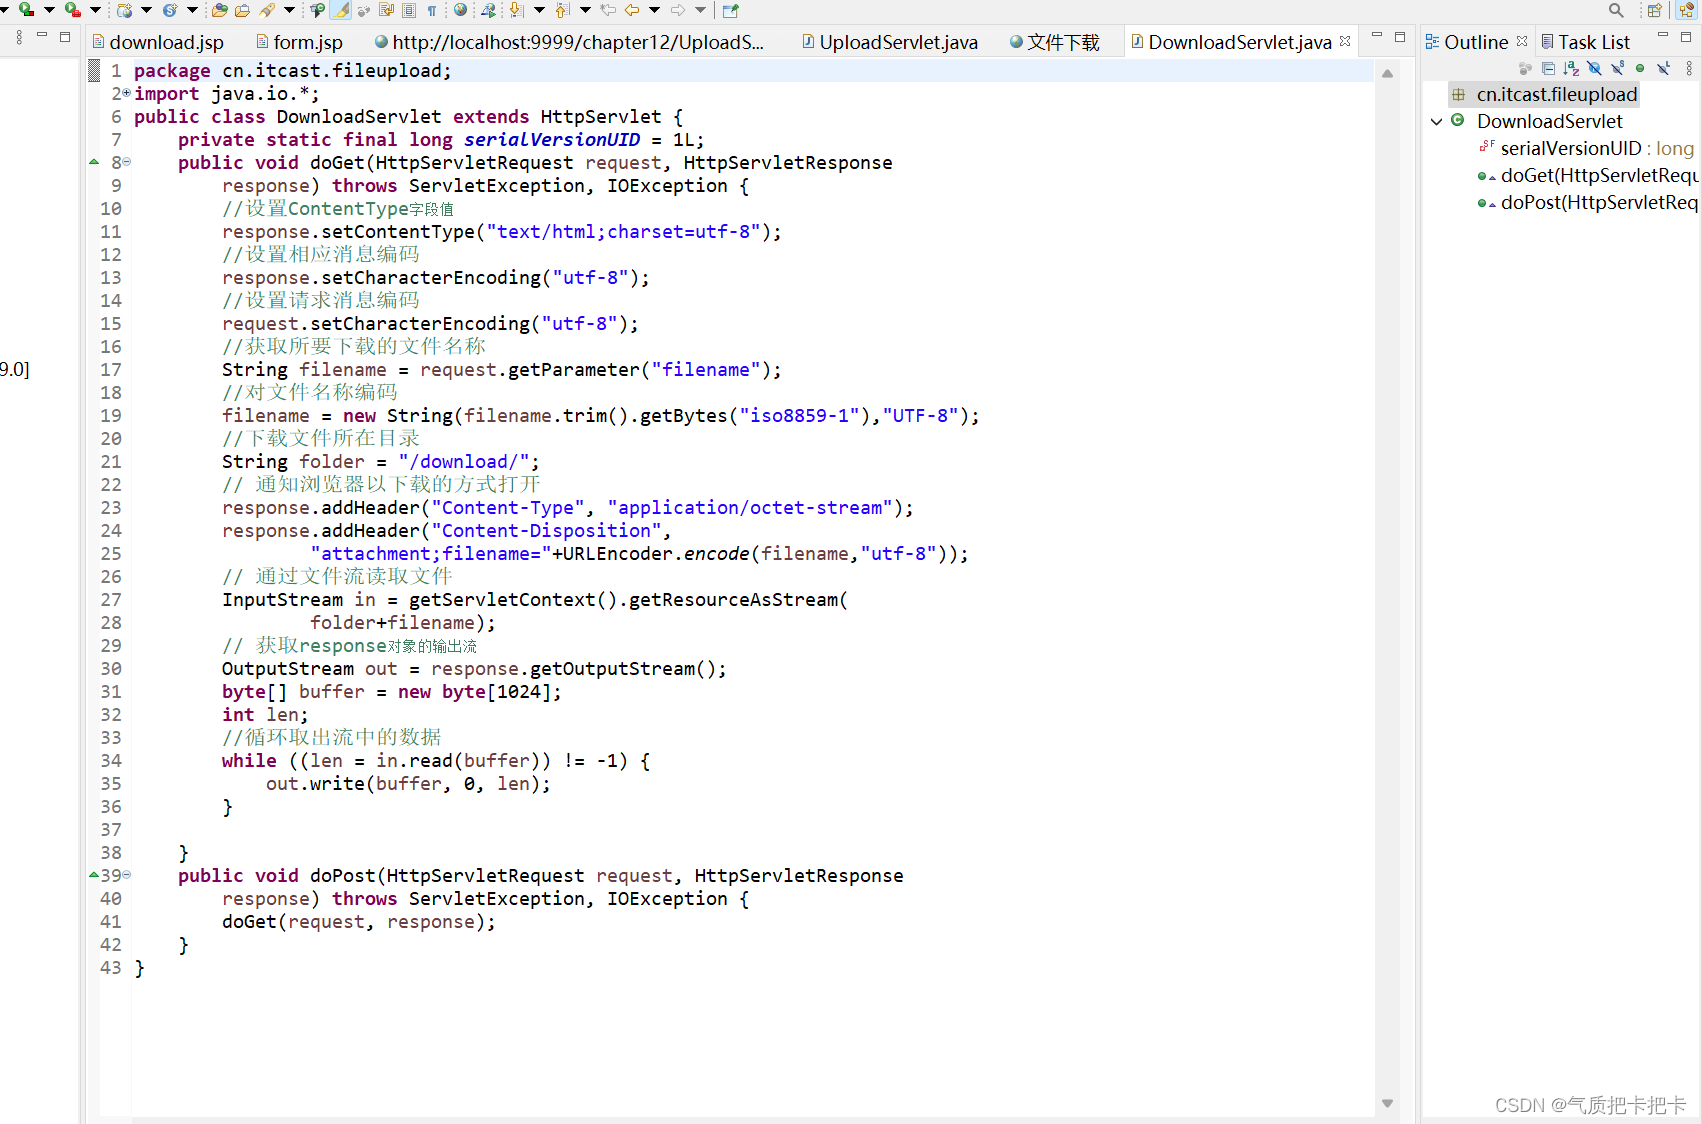Click editor scrollbar down arrow
1702x1124 pixels.
(1387, 1103)
